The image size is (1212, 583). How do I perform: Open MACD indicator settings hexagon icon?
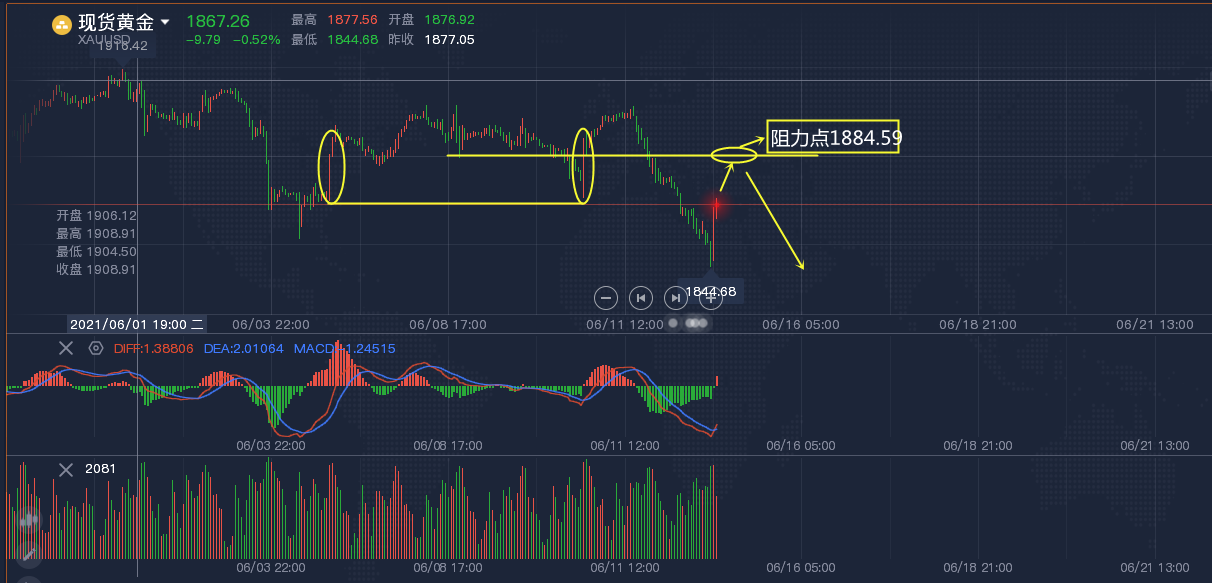coord(96,348)
